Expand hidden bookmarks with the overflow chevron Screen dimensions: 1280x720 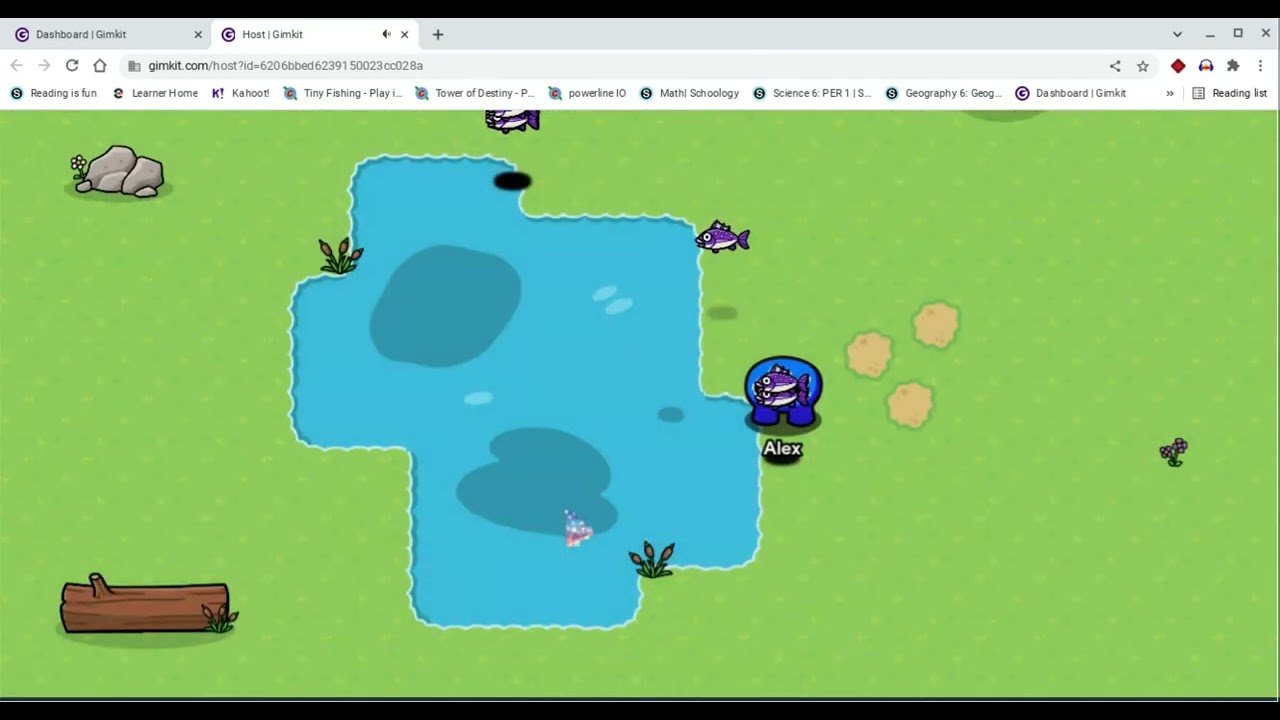coord(1170,93)
